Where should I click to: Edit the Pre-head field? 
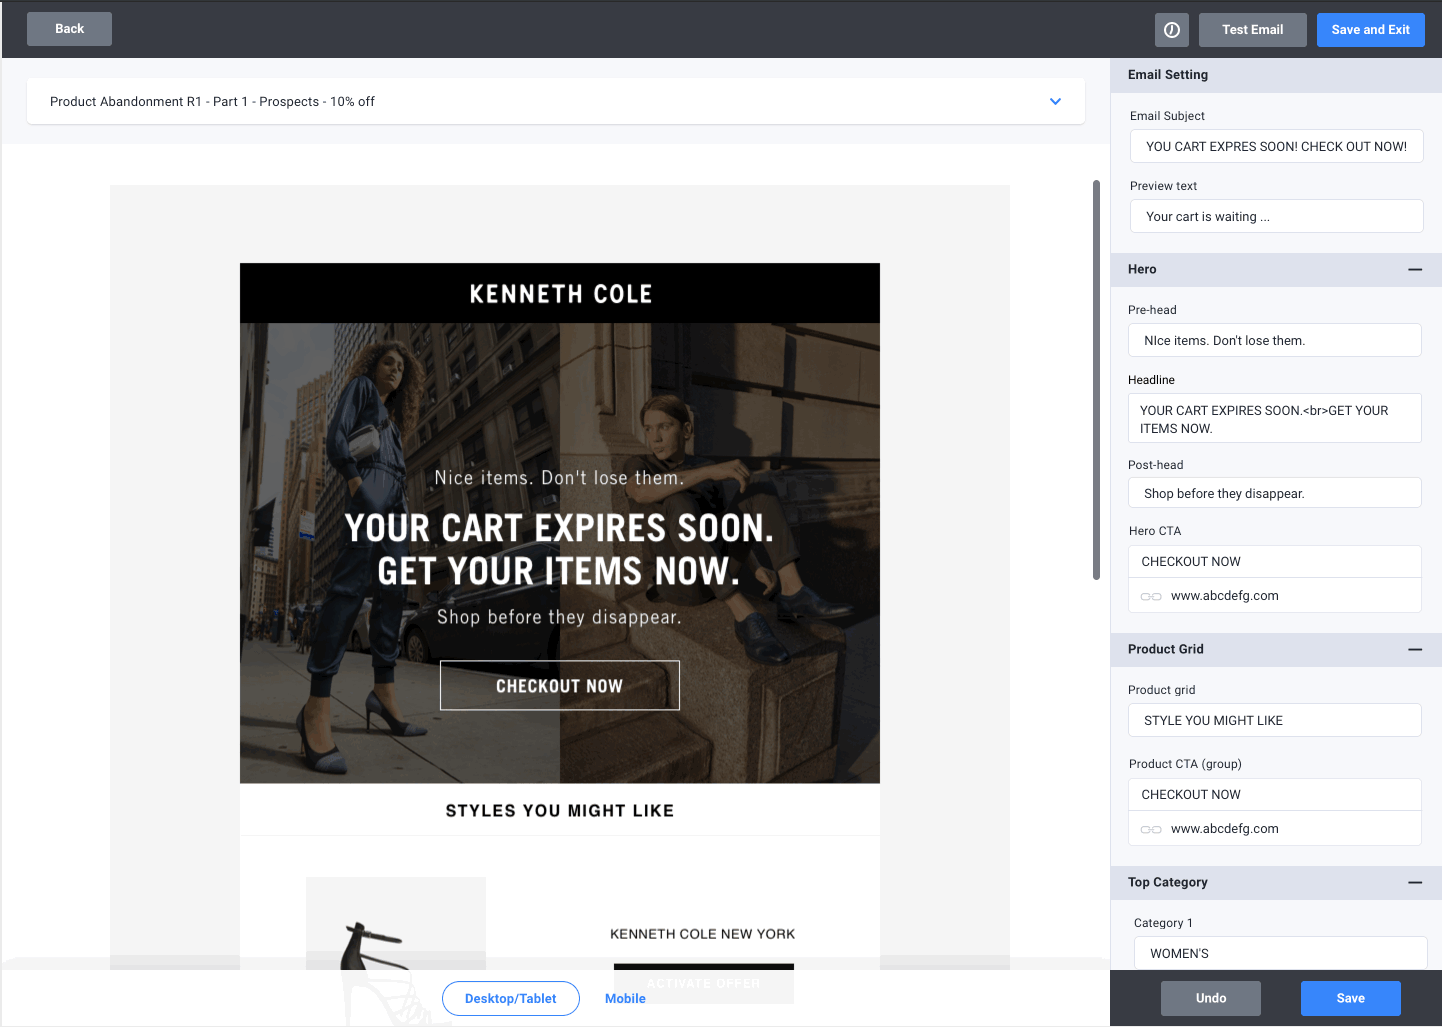(x=1274, y=341)
